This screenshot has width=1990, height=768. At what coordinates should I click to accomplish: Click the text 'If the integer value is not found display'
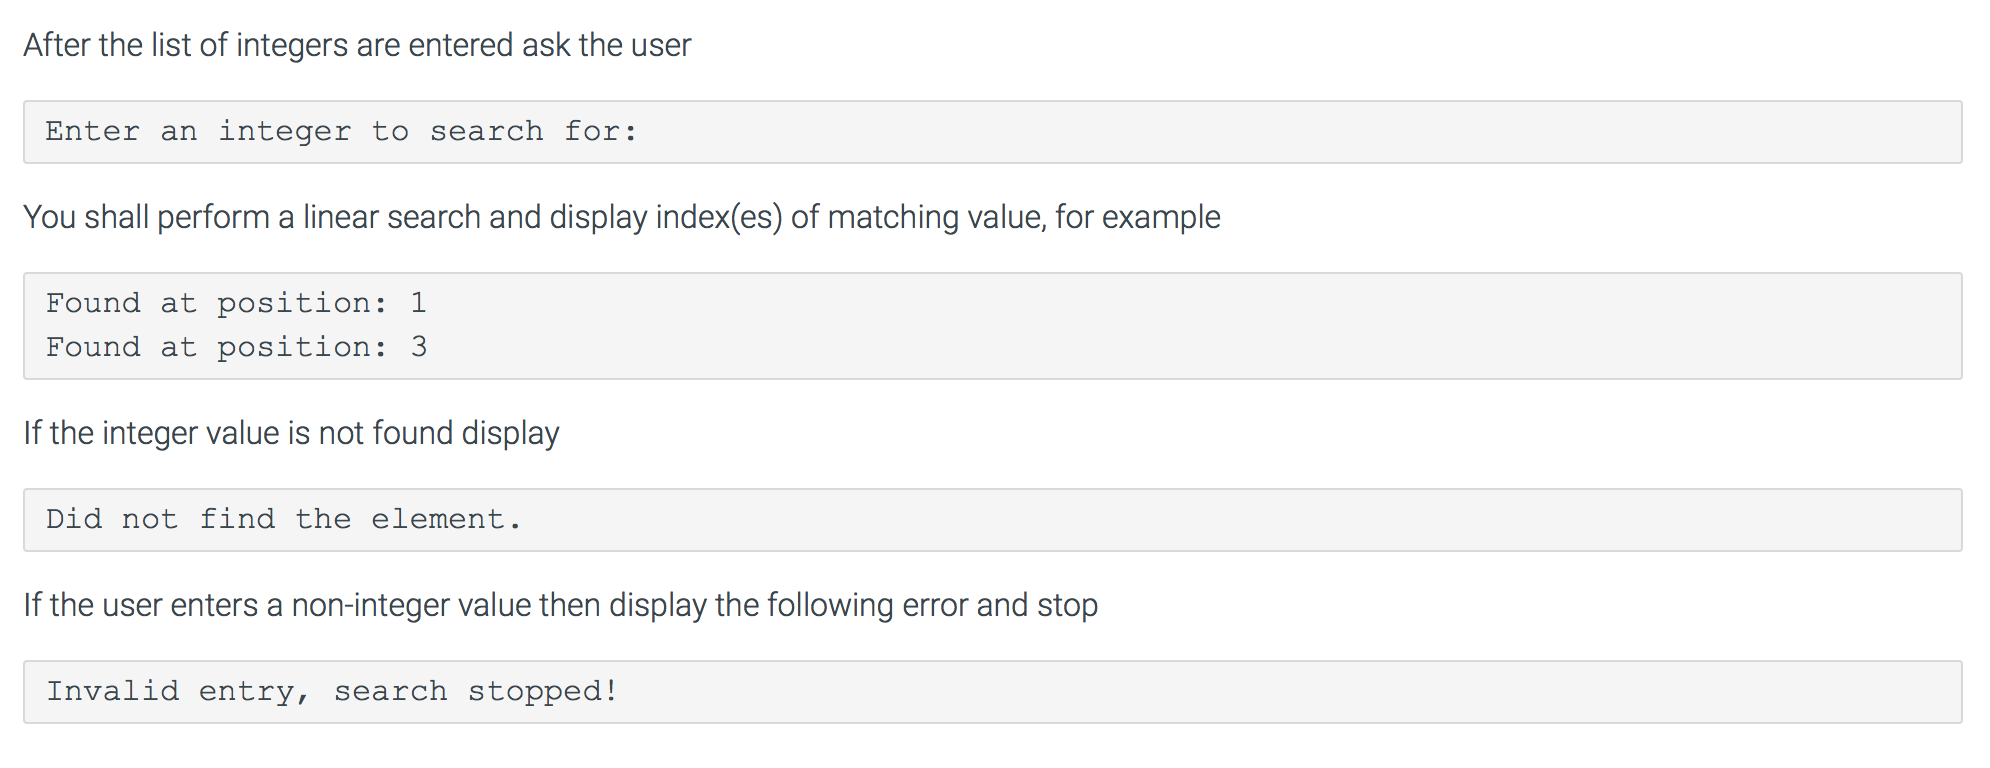291,434
